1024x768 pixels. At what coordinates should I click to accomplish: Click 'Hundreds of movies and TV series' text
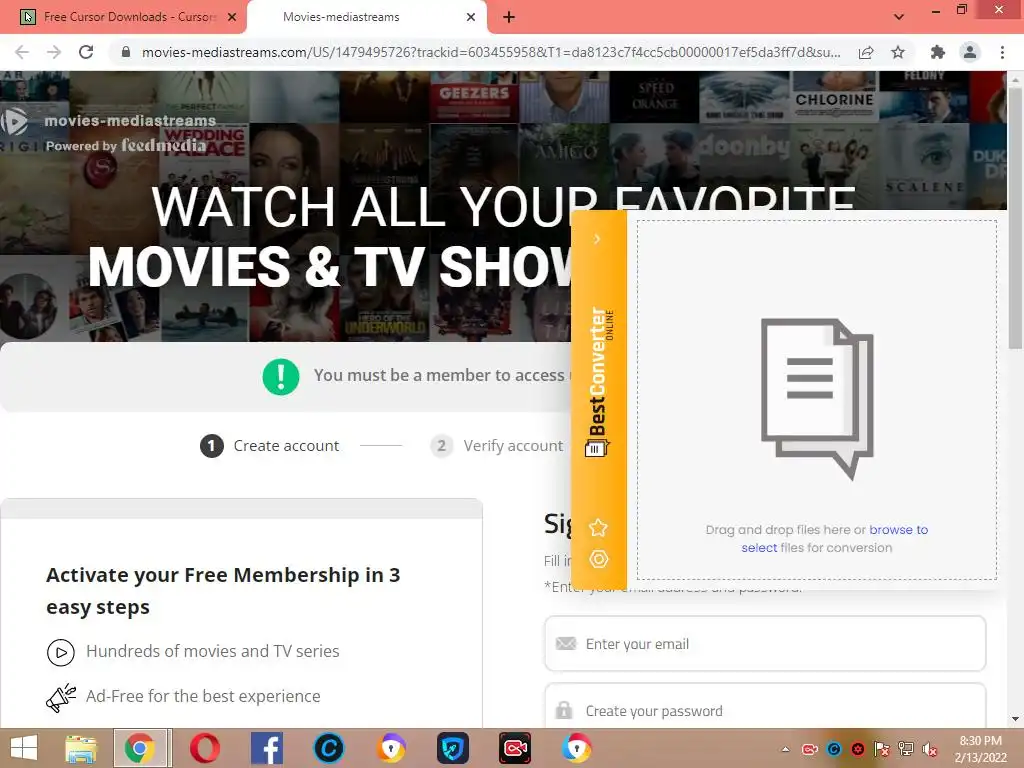click(213, 652)
